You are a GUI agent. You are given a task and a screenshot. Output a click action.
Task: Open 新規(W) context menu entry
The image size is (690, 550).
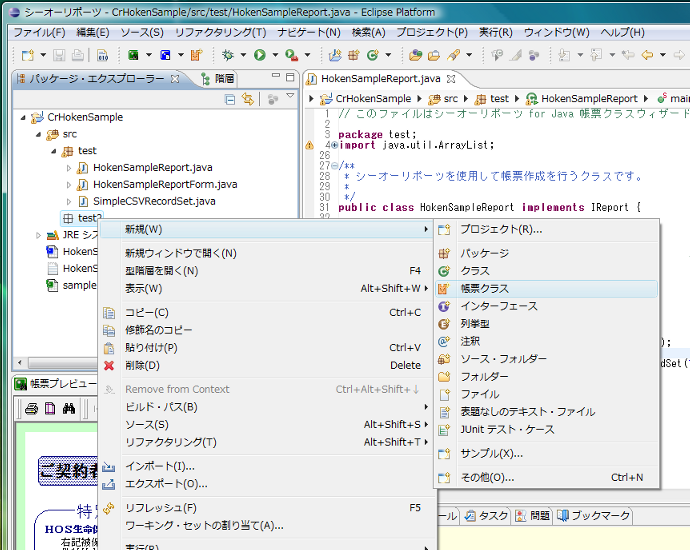point(266,229)
